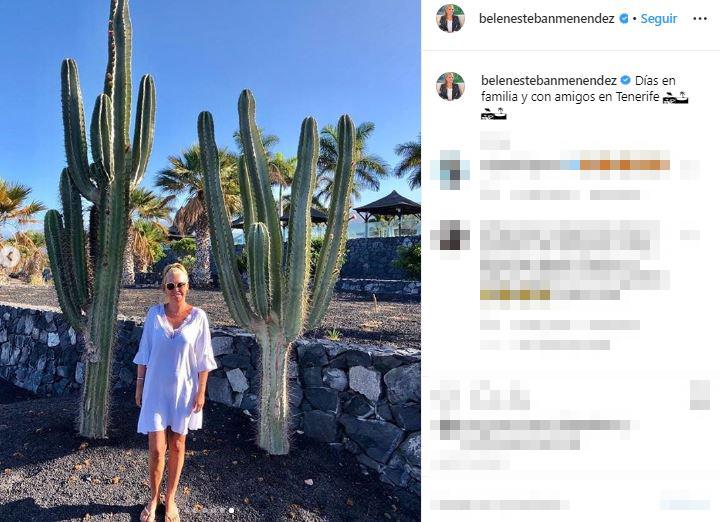Click the blue publish comment button

point(685,504)
